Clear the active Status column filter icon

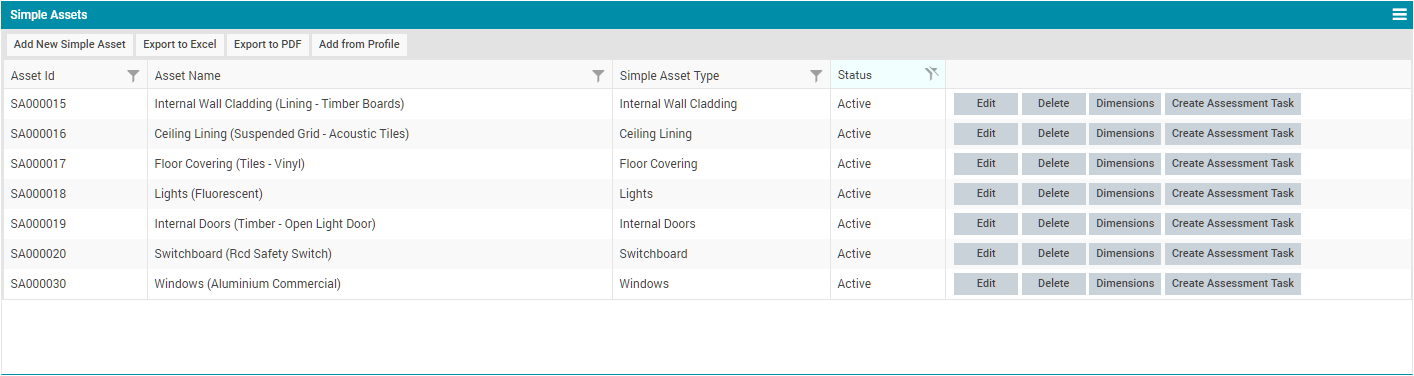[932, 74]
